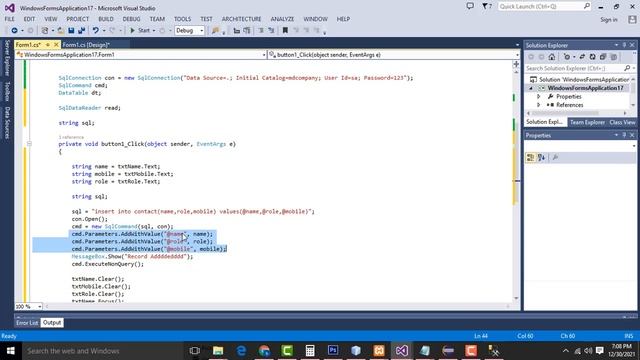640x360 pixels.
Task: Open the DEBUG menu
Action: pos(131,19)
